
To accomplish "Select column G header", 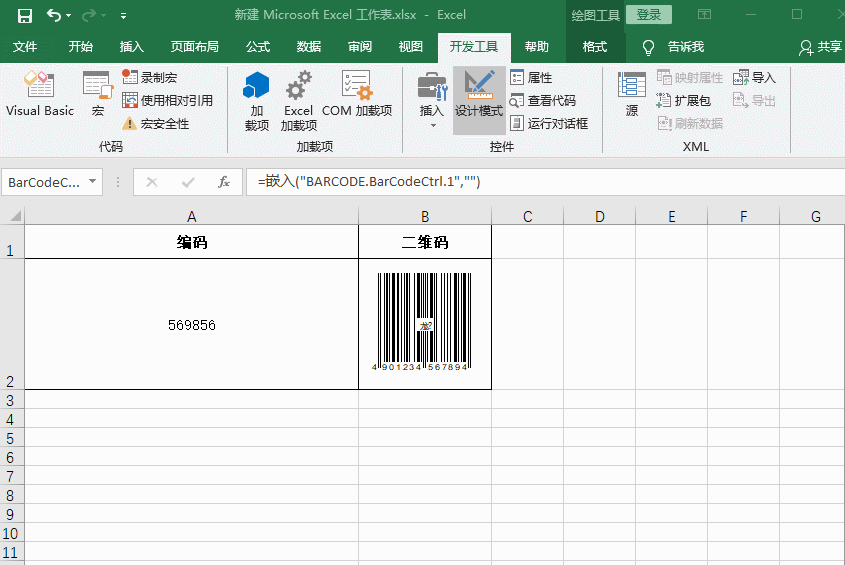I will (812, 216).
